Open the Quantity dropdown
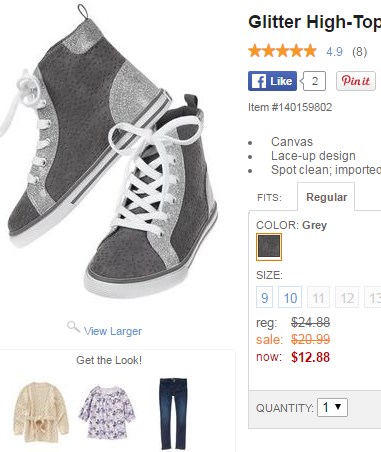The width and height of the screenshot is (381, 452). (332, 407)
